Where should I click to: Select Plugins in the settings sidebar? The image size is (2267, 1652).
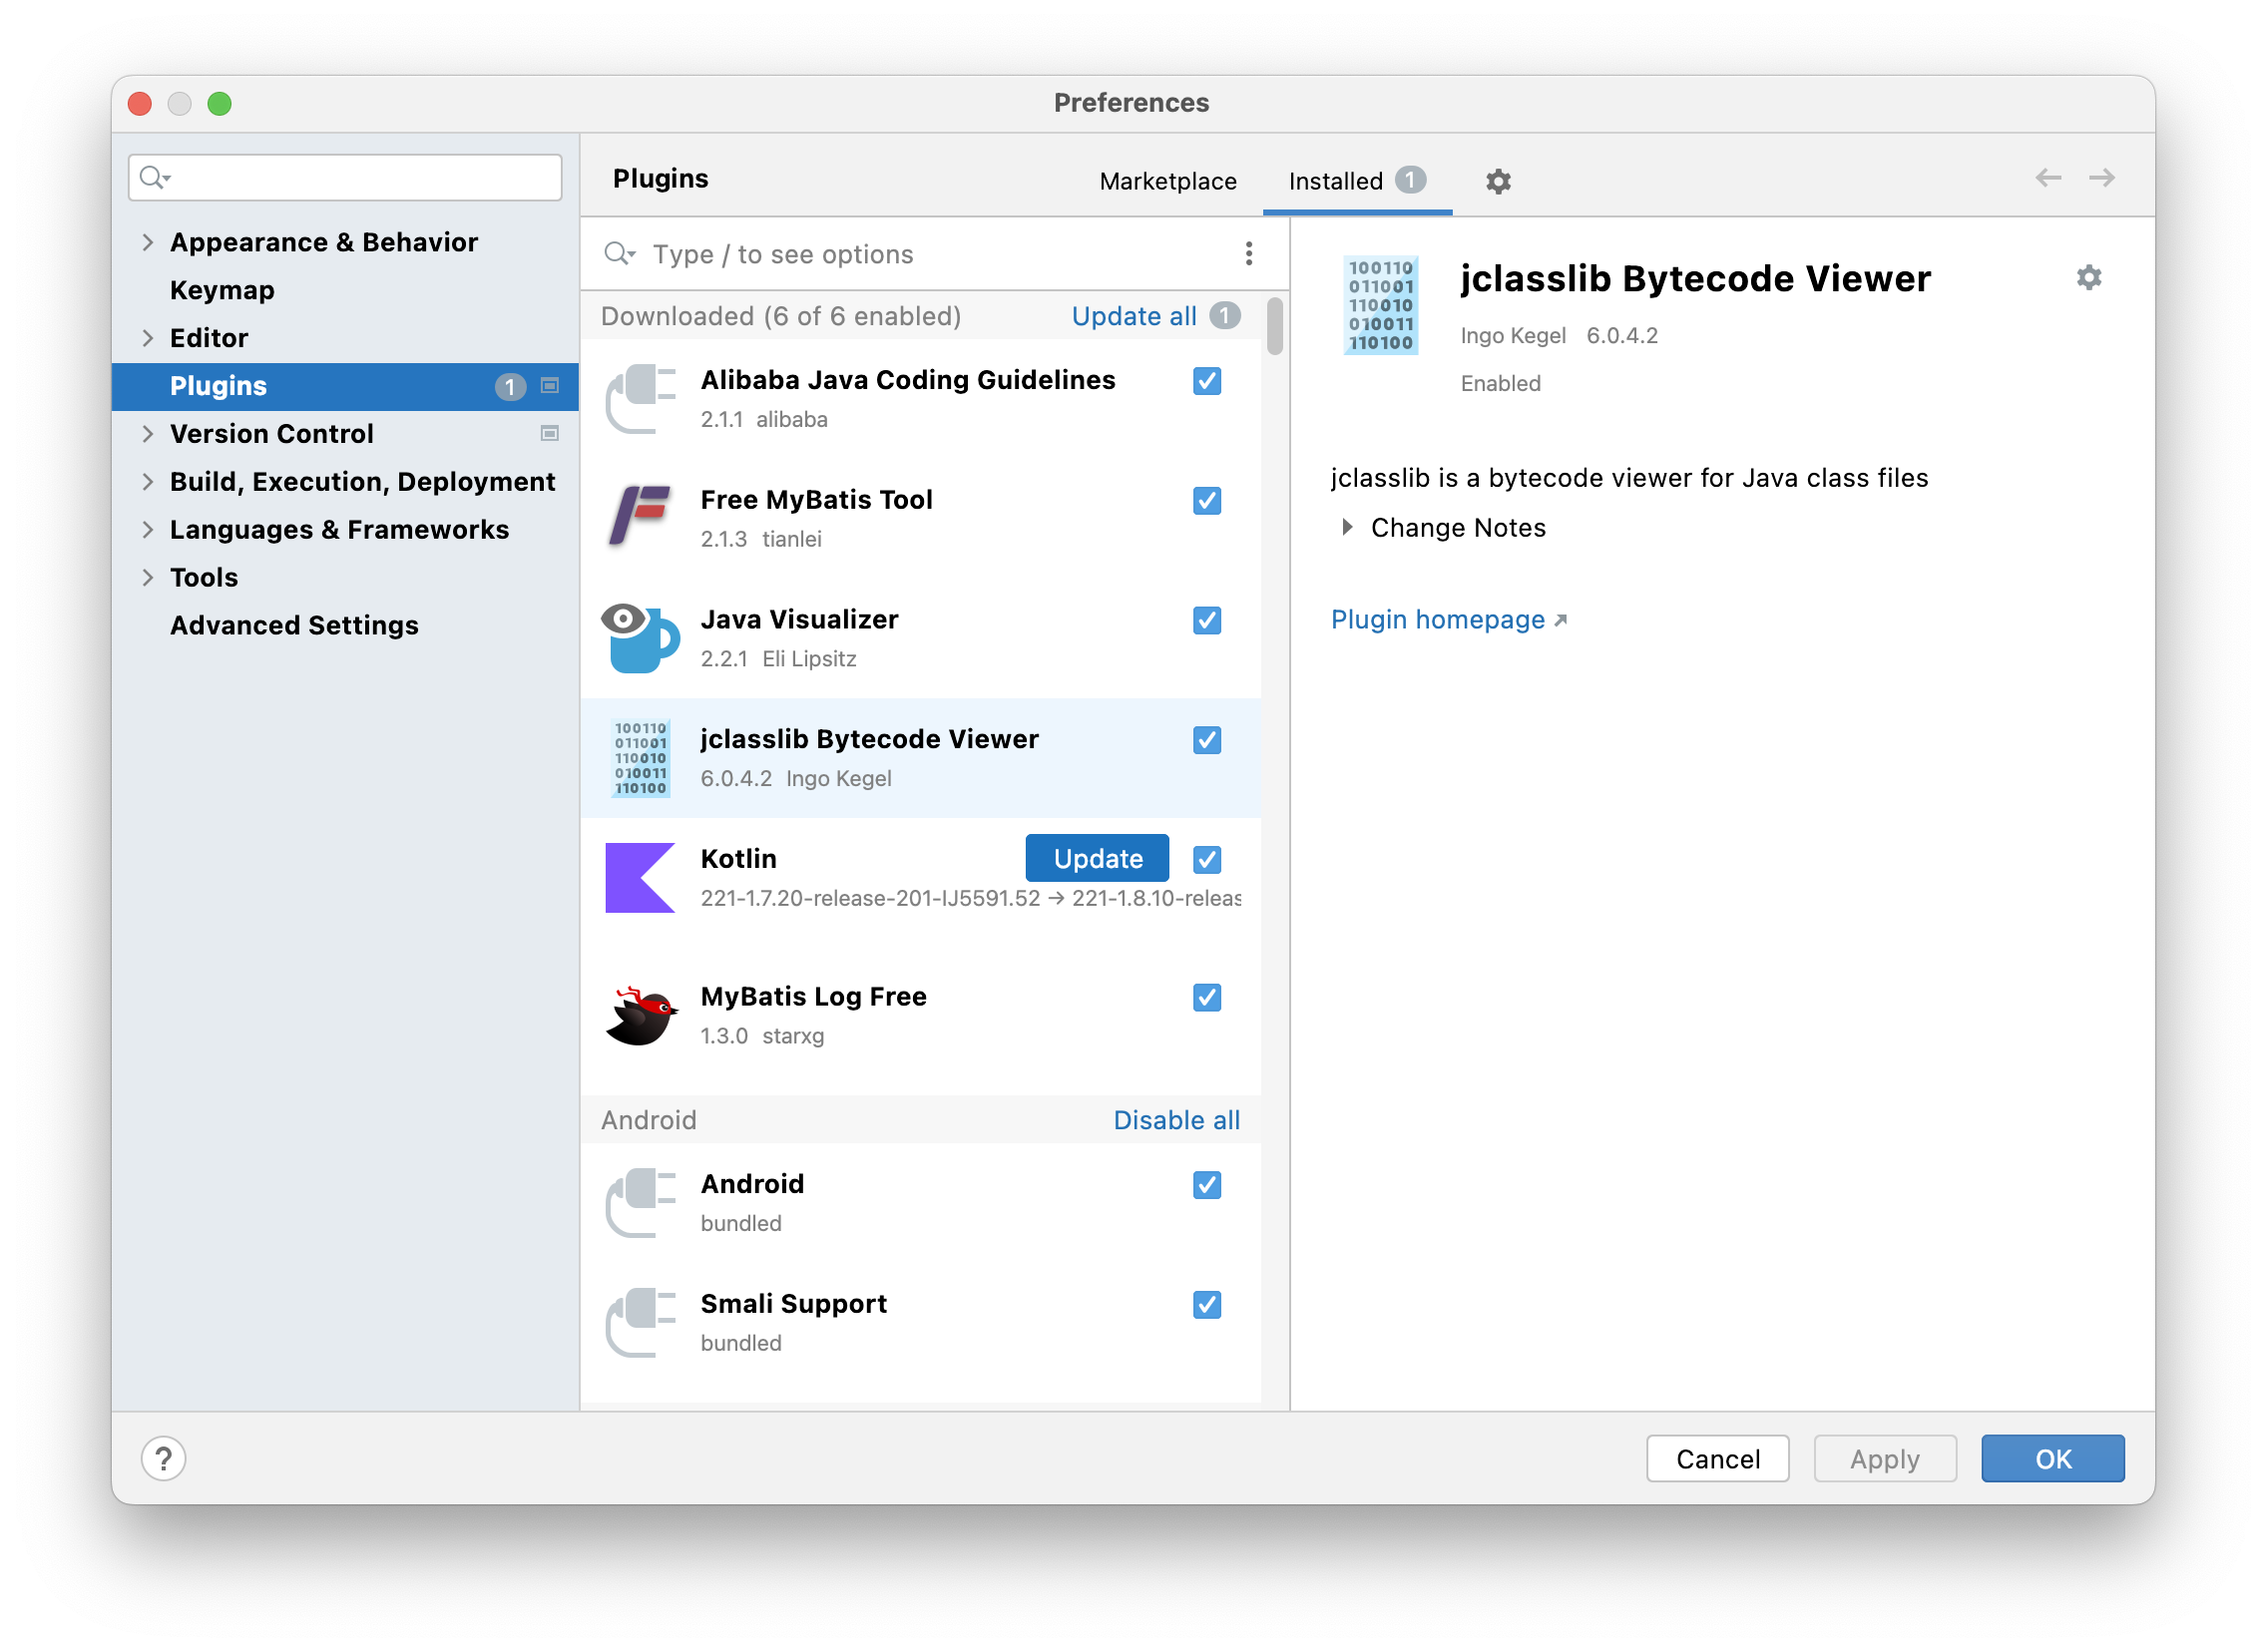pos(345,386)
